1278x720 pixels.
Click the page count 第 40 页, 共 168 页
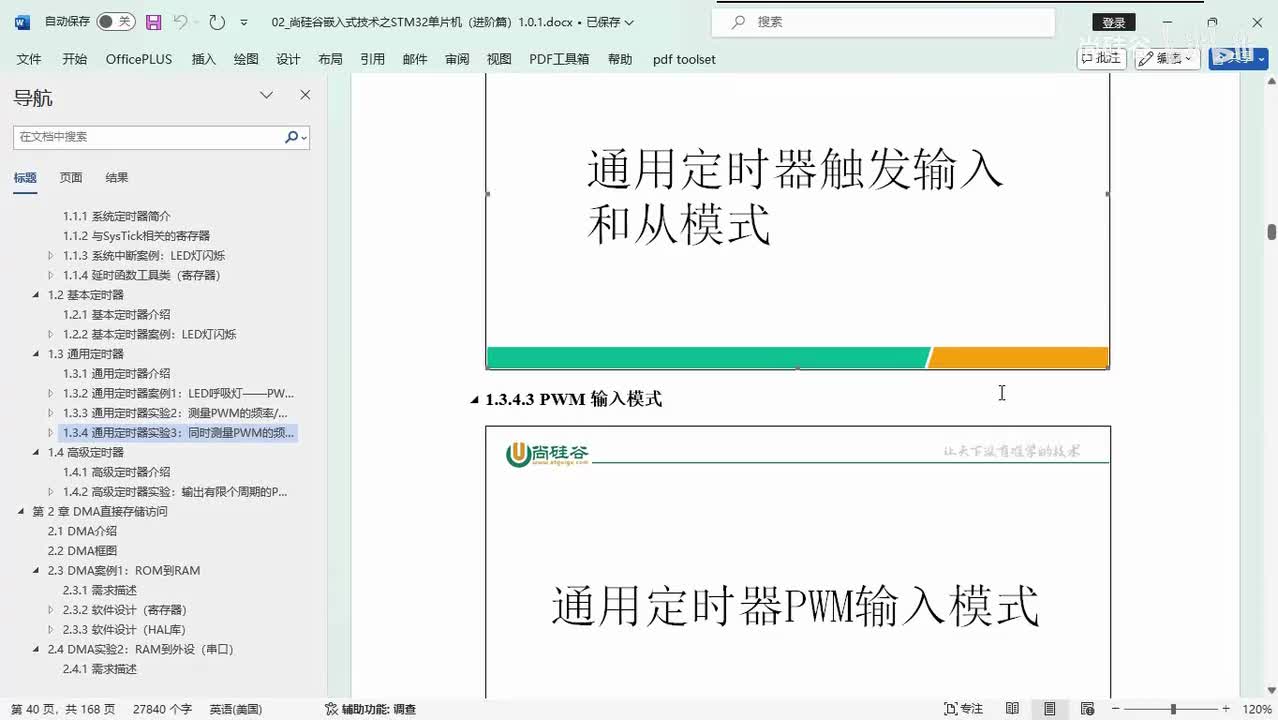[63, 709]
